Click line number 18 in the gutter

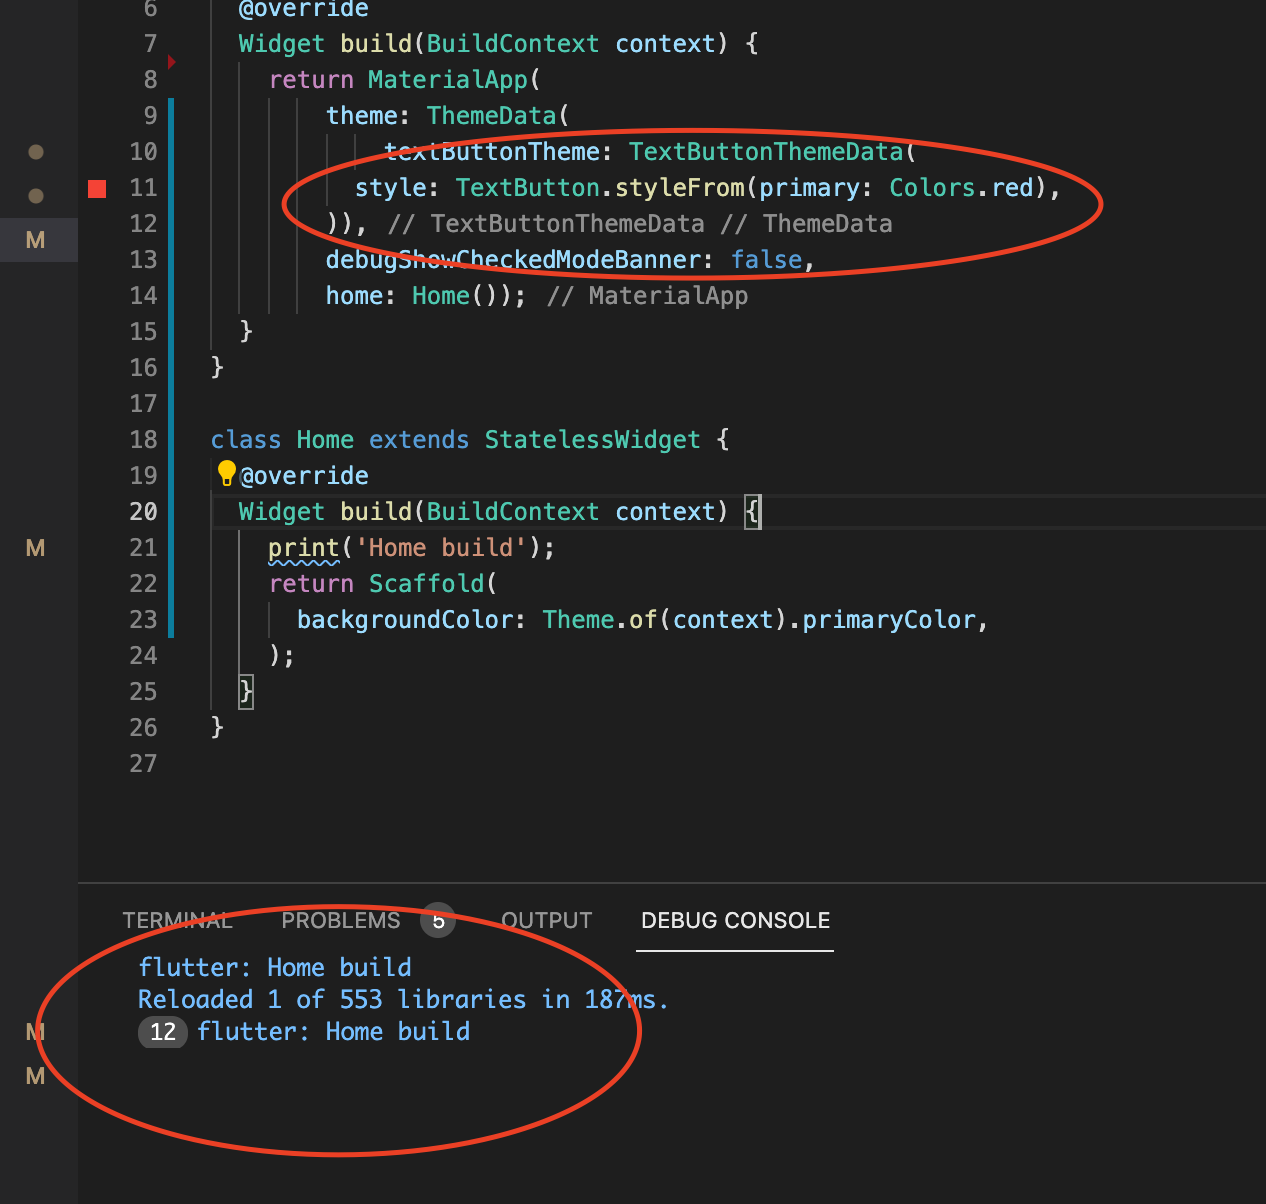[143, 440]
